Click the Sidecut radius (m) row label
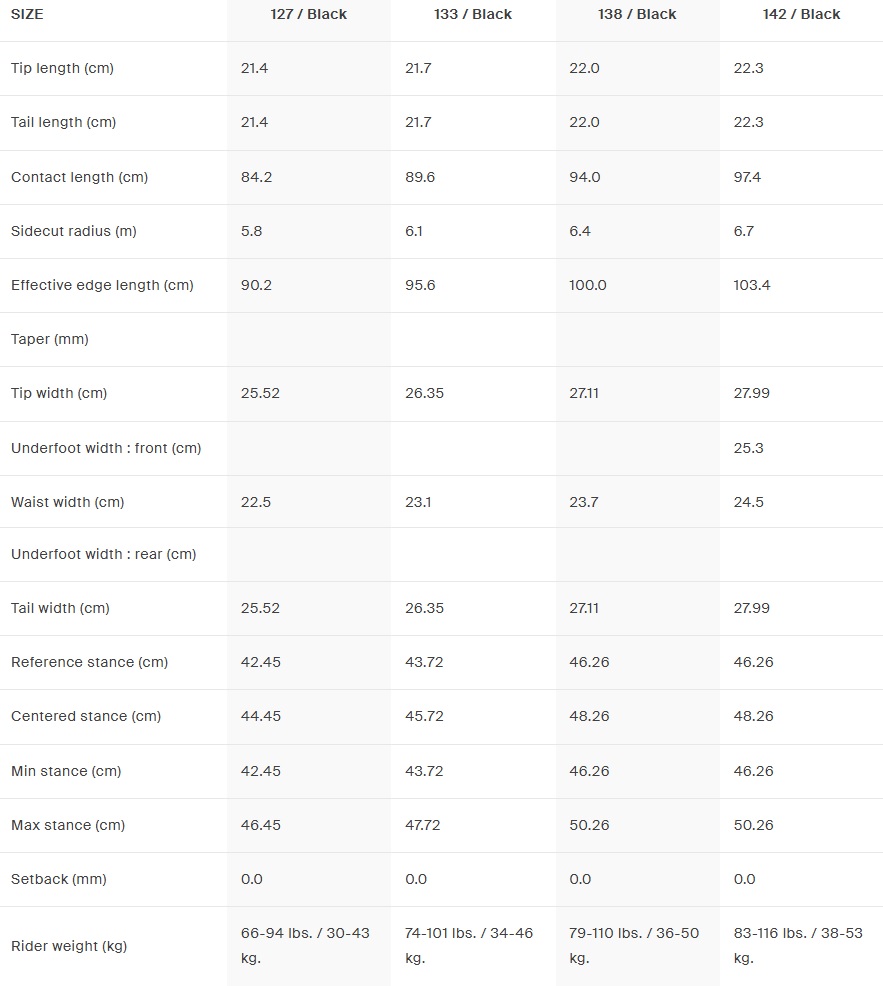This screenshot has height=986, width=883. click(x=74, y=231)
